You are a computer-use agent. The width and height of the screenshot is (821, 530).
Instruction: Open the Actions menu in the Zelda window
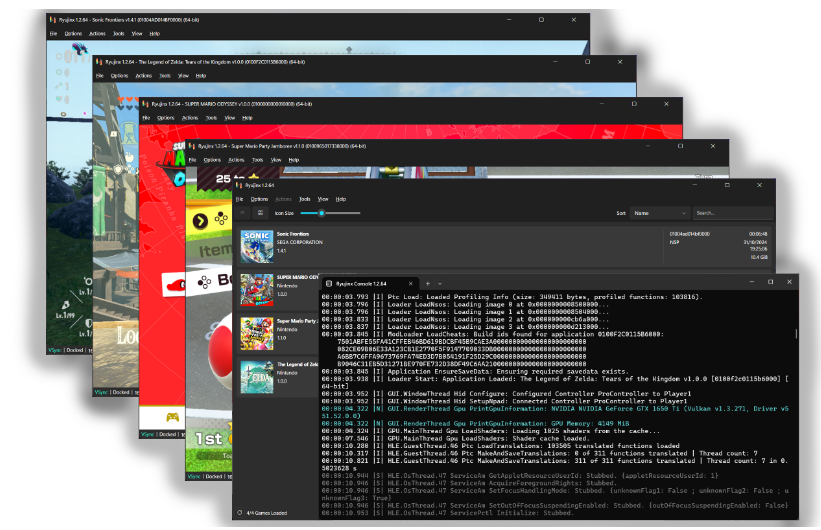tap(143, 75)
